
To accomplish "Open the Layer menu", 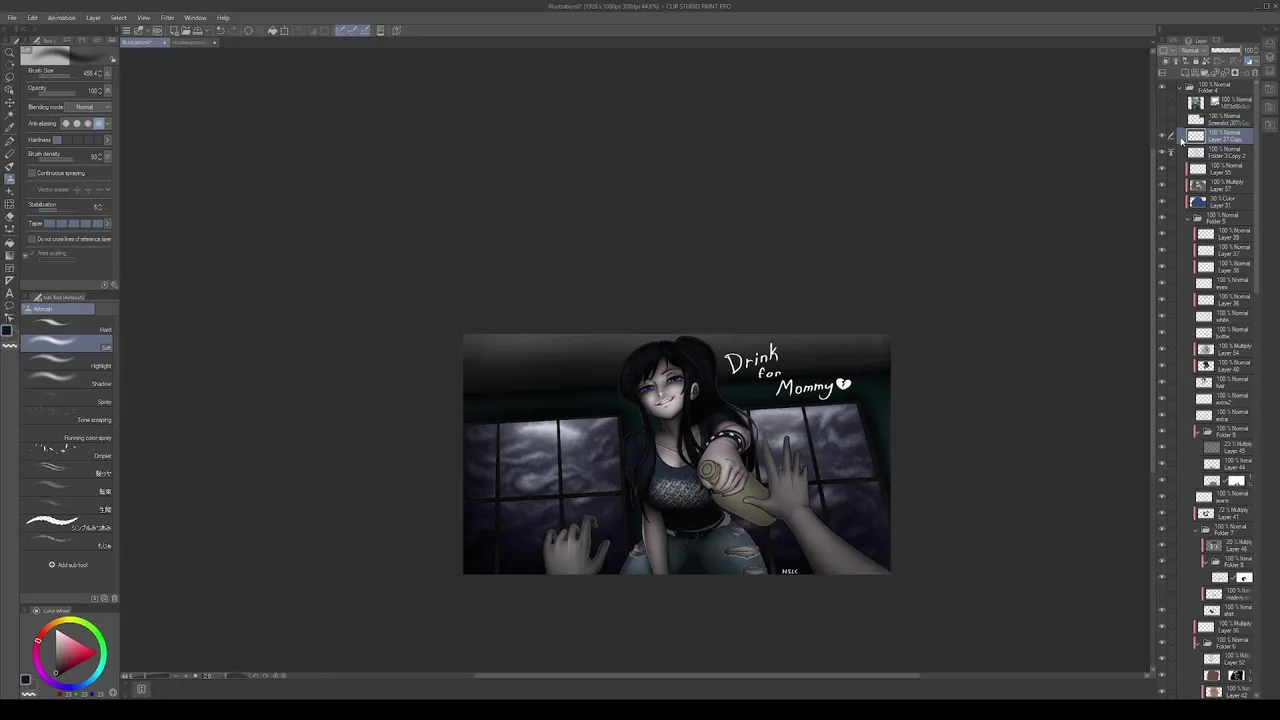I will point(93,17).
